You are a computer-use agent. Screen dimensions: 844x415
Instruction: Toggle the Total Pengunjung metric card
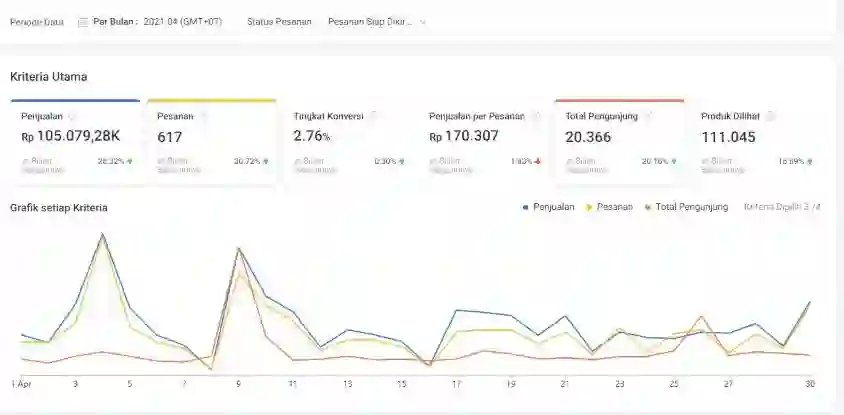coord(620,142)
